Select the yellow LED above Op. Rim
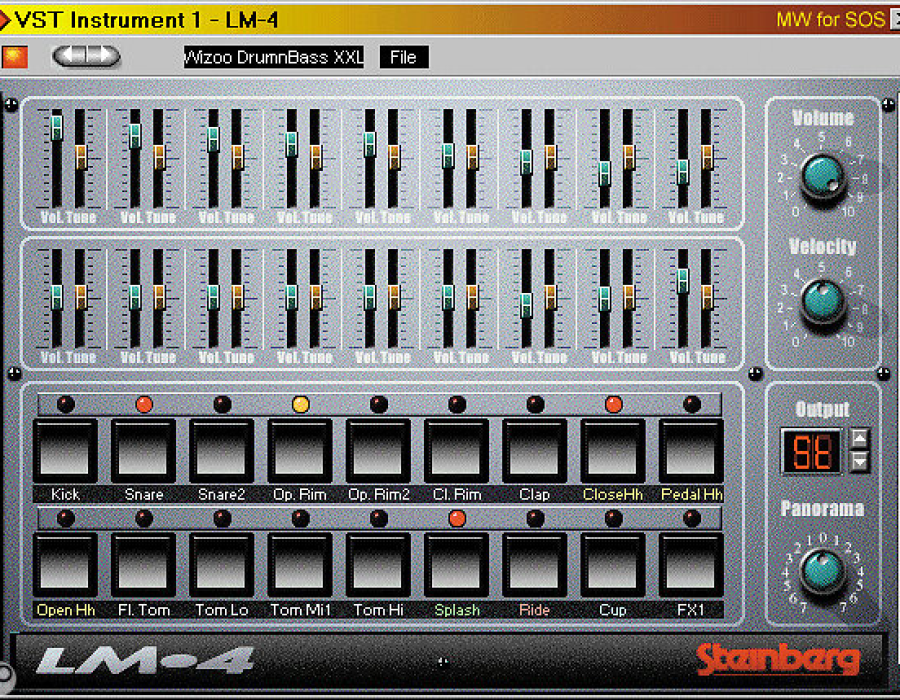This screenshot has width=900, height=700. (301, 405)
